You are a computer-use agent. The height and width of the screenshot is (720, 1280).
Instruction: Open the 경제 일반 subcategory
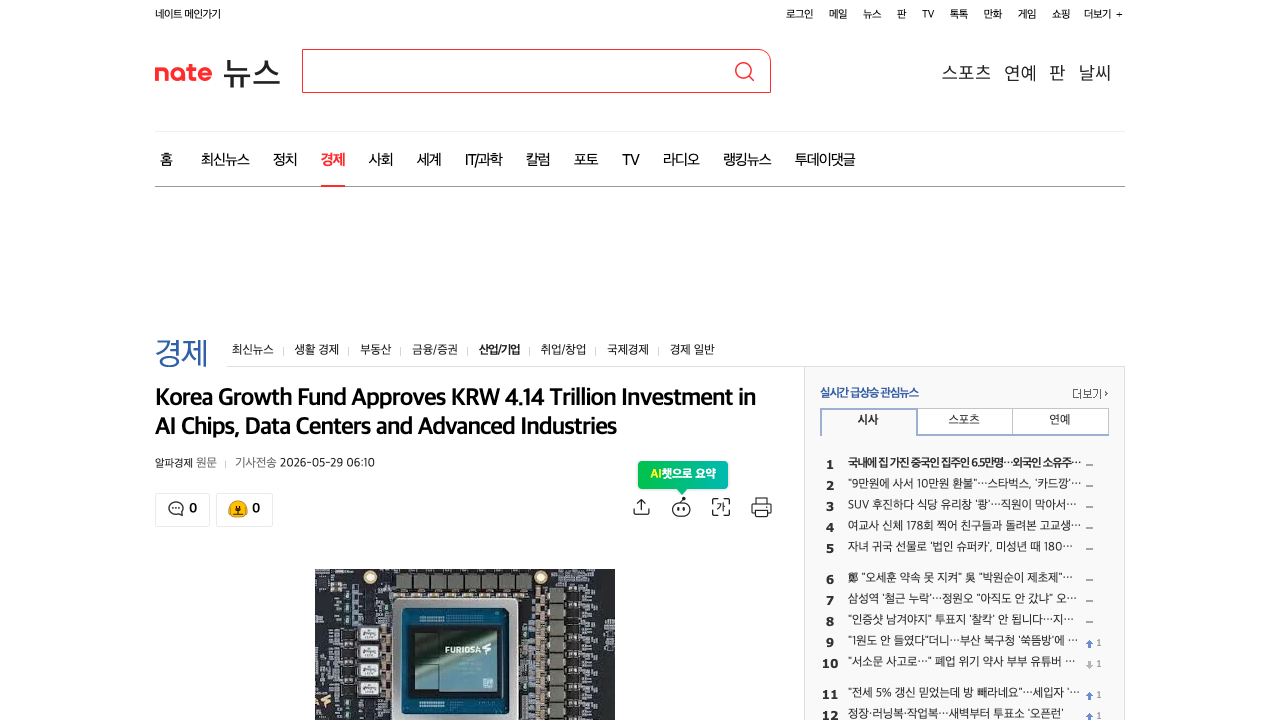[692, 350]
